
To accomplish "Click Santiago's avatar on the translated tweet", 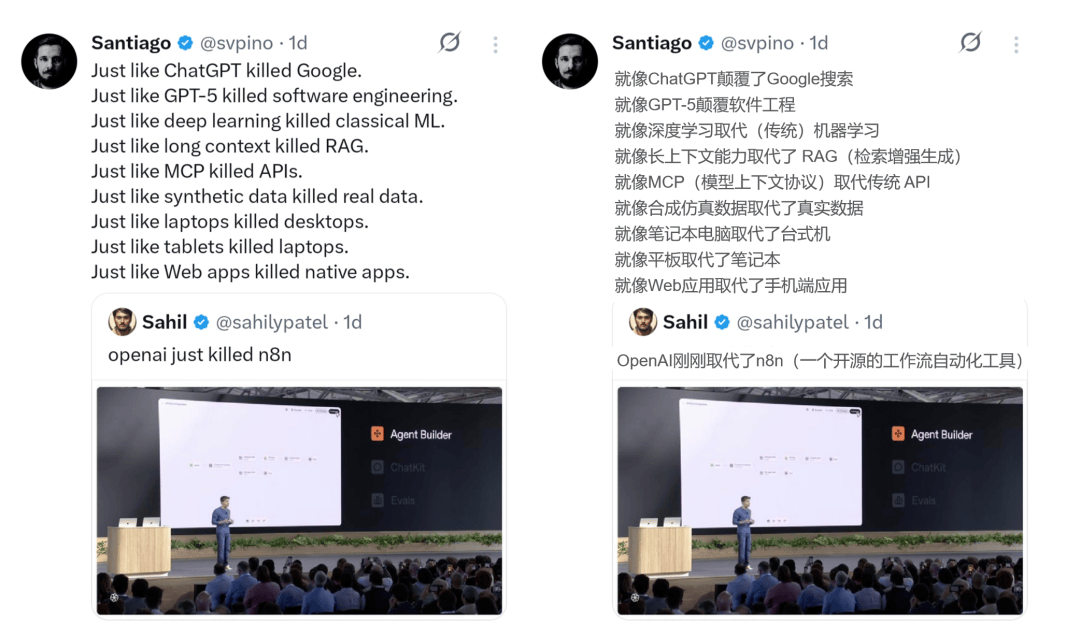I will pos(570,61).
